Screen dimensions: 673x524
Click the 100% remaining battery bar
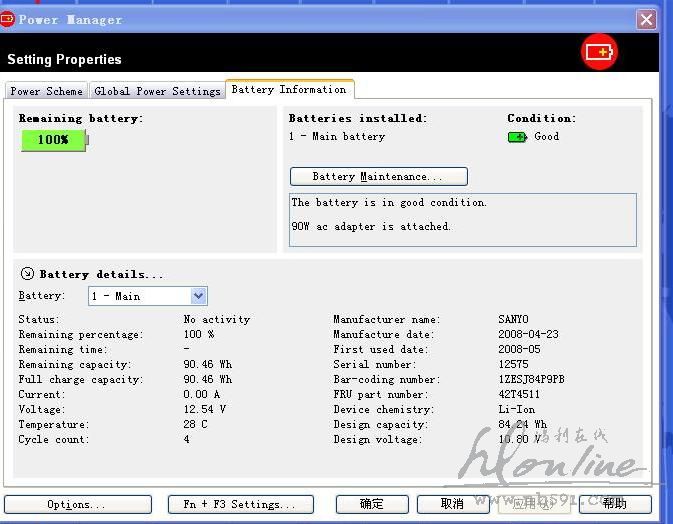pos(54,140)
